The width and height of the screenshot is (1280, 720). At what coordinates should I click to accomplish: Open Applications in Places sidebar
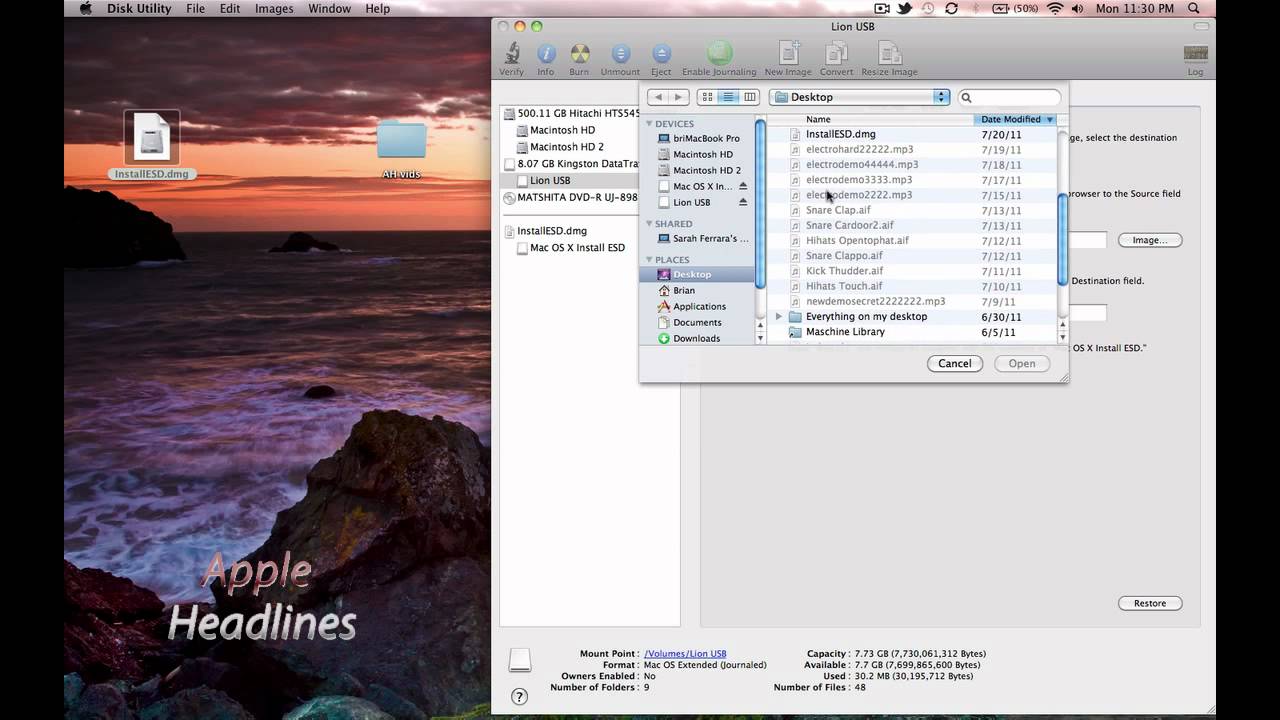[x=698, y=306]
